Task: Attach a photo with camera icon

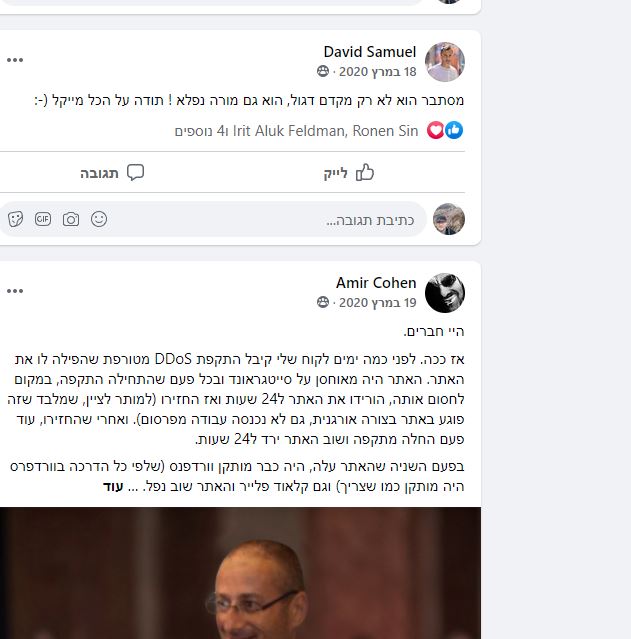Action: (x=71, y=219)
